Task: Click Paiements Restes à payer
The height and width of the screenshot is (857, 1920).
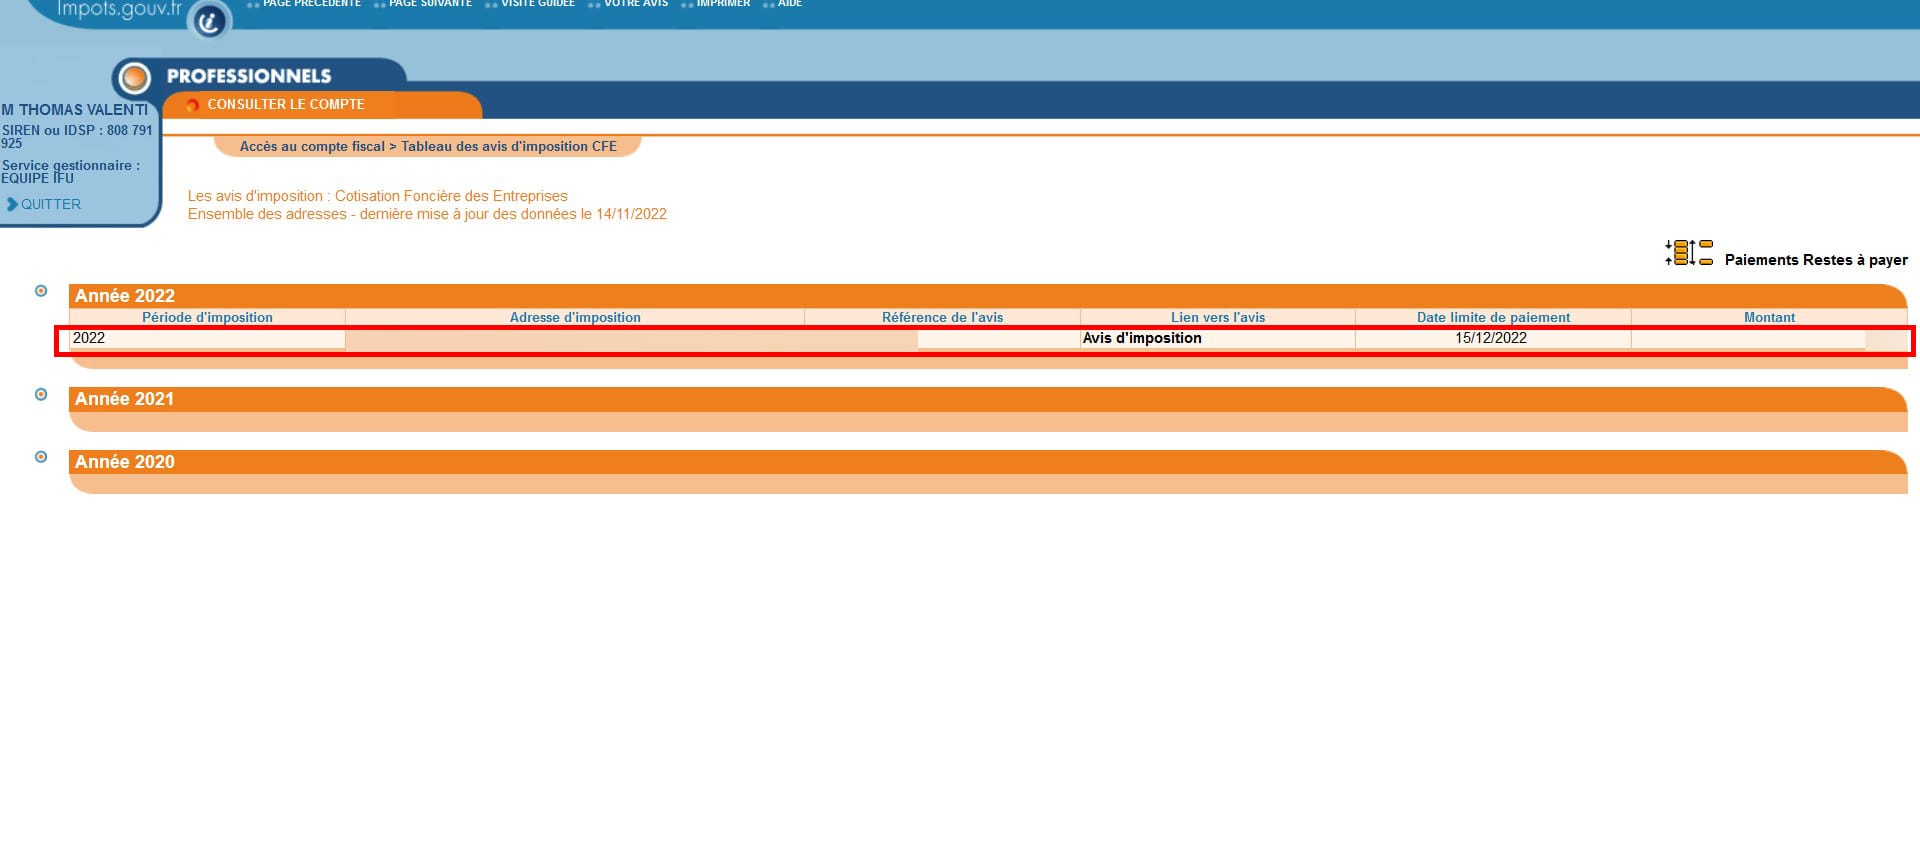Action: tap(1815, 260)
